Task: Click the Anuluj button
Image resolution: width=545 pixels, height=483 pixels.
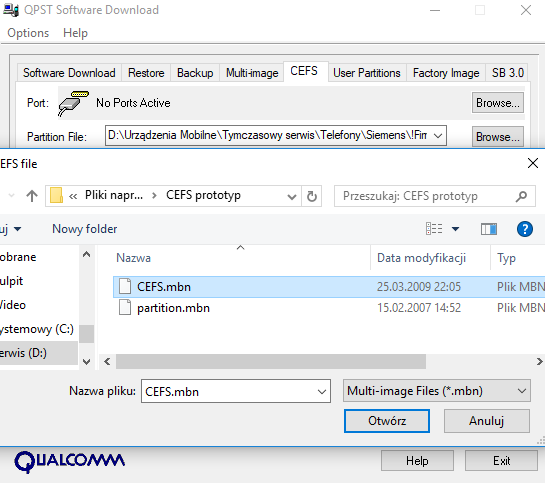Action: coord(487,421)
